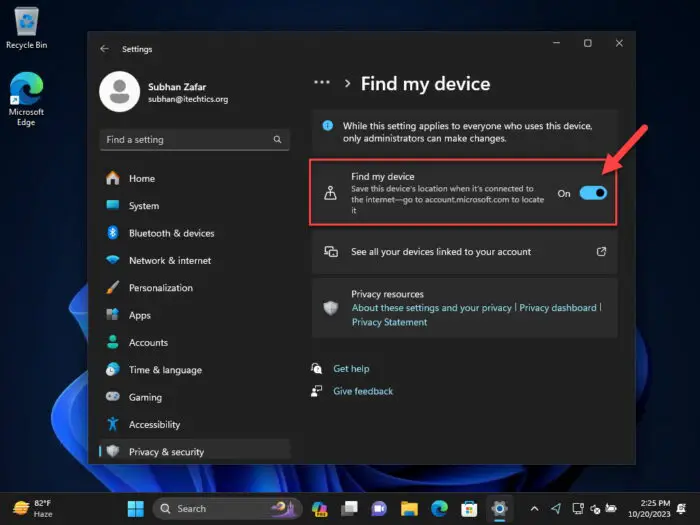Screen dimensions: 700x525
Task: Click Get help link
Action: click(351, 369)
